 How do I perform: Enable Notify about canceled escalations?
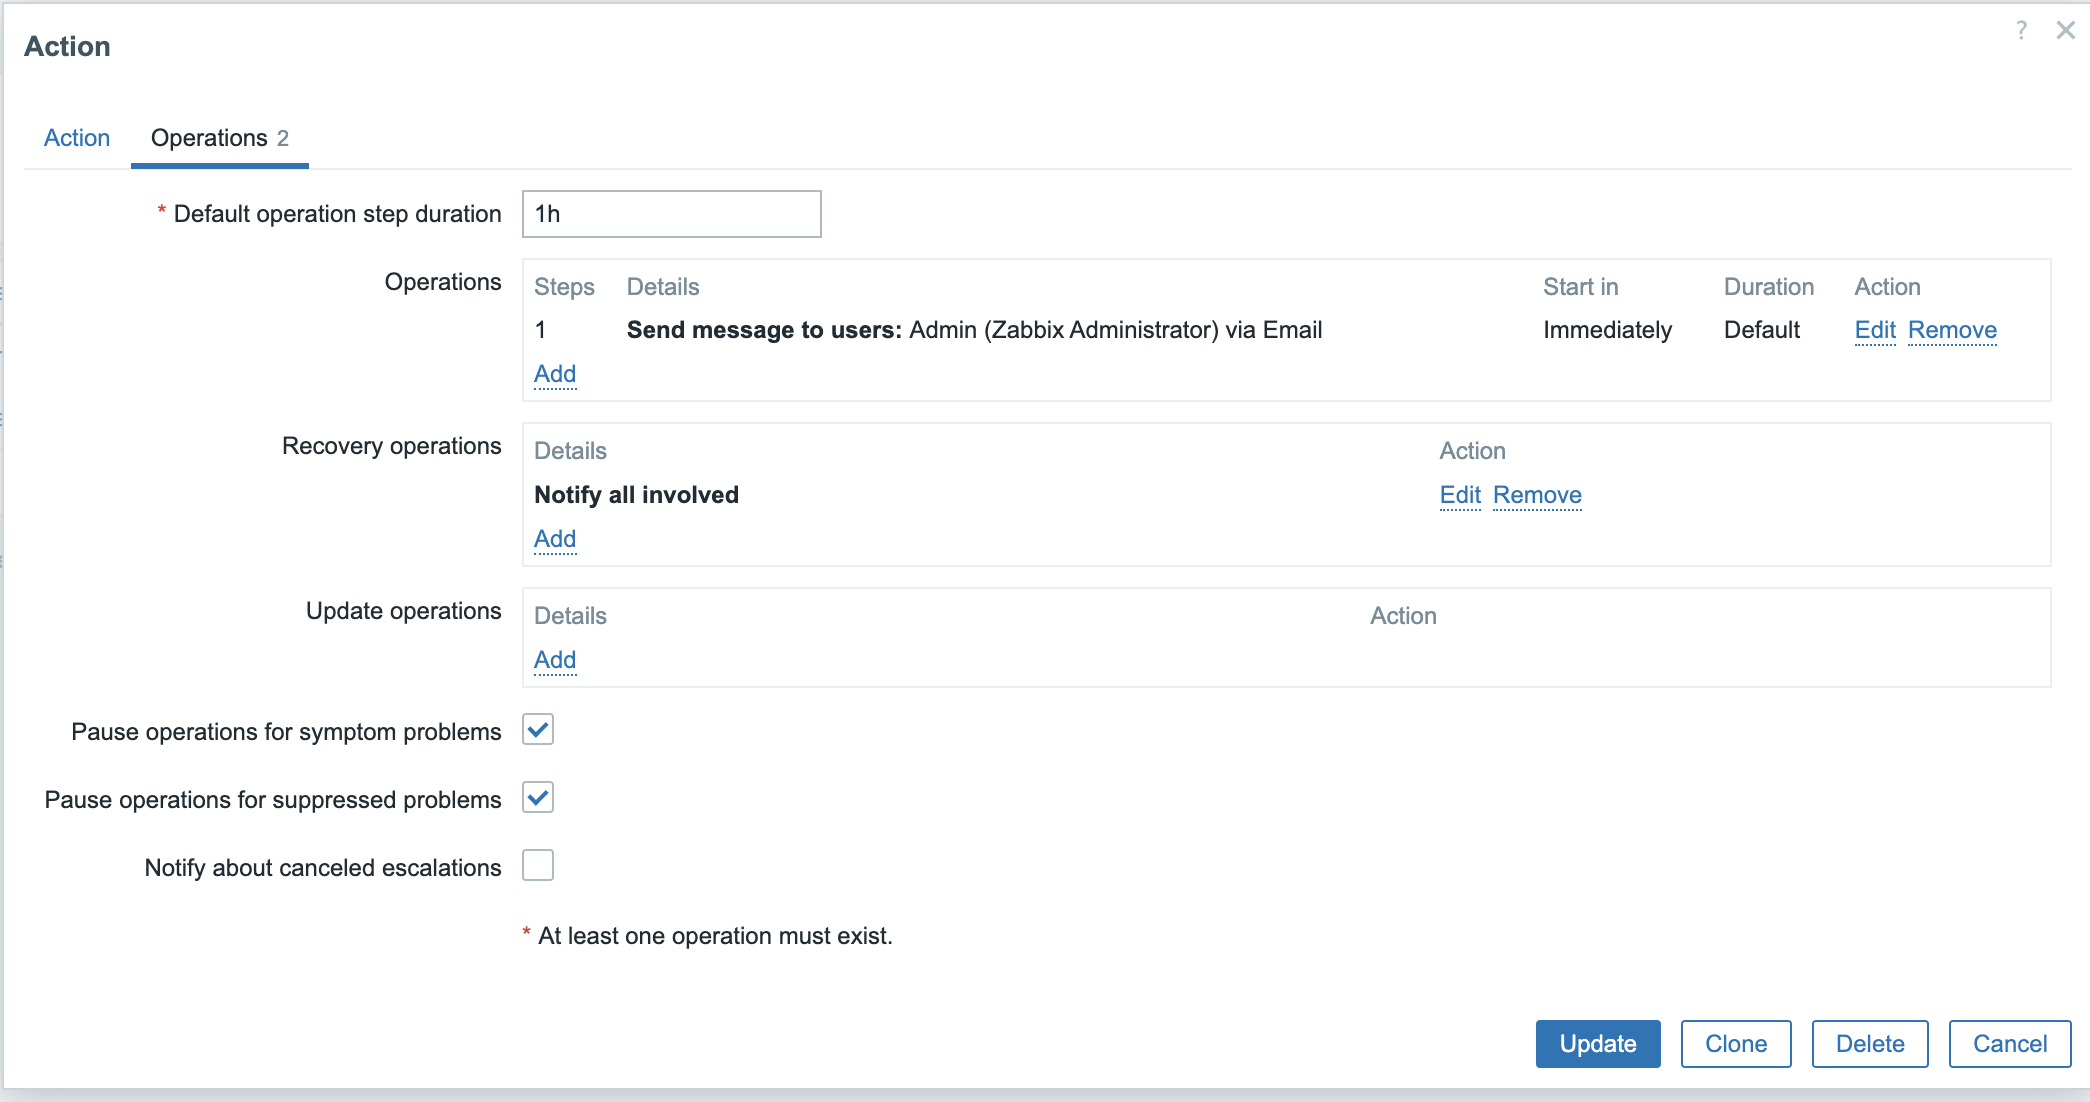pos(538,866)
